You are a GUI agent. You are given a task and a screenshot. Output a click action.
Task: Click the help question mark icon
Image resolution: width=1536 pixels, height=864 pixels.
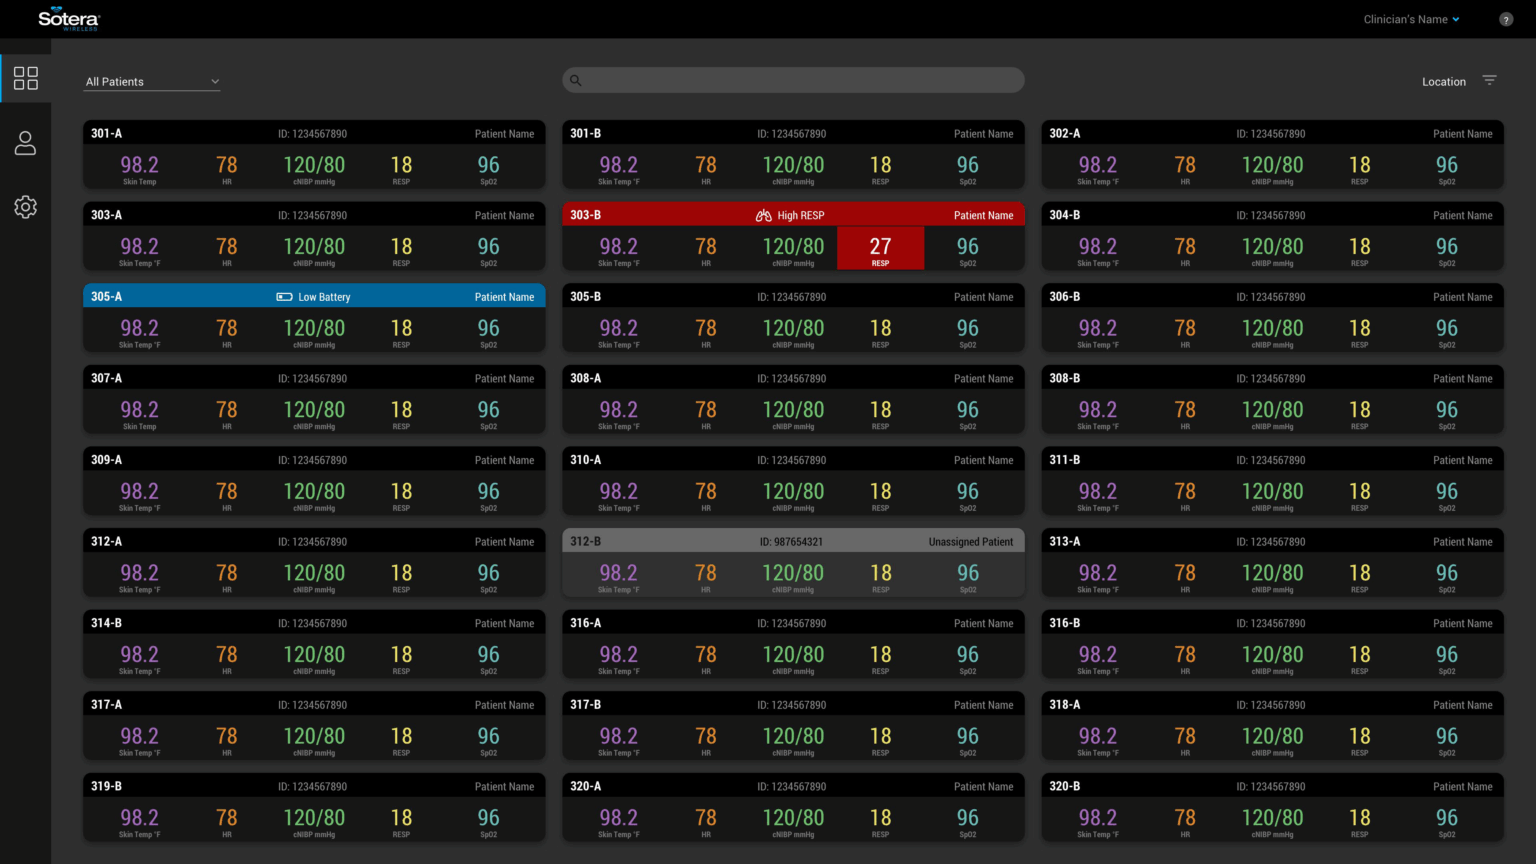tap(1506, 20)
